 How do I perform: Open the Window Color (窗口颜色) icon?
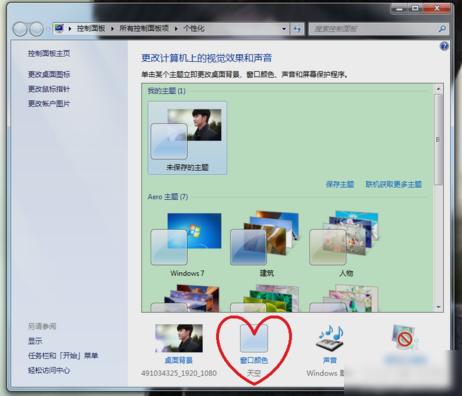254,338
